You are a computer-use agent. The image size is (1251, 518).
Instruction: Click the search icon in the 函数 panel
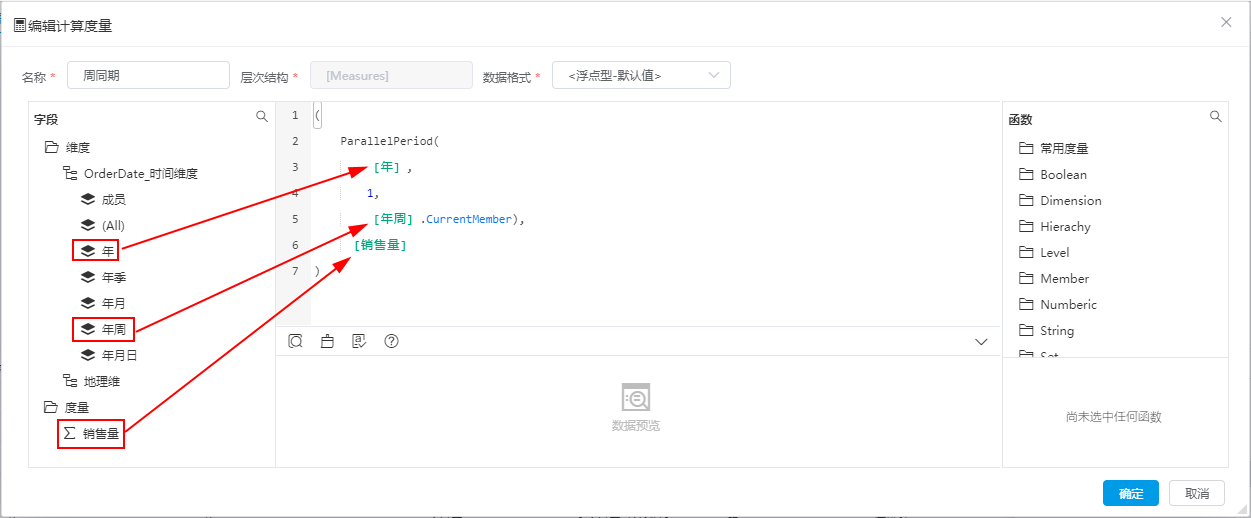click(x=1216, y=117)
